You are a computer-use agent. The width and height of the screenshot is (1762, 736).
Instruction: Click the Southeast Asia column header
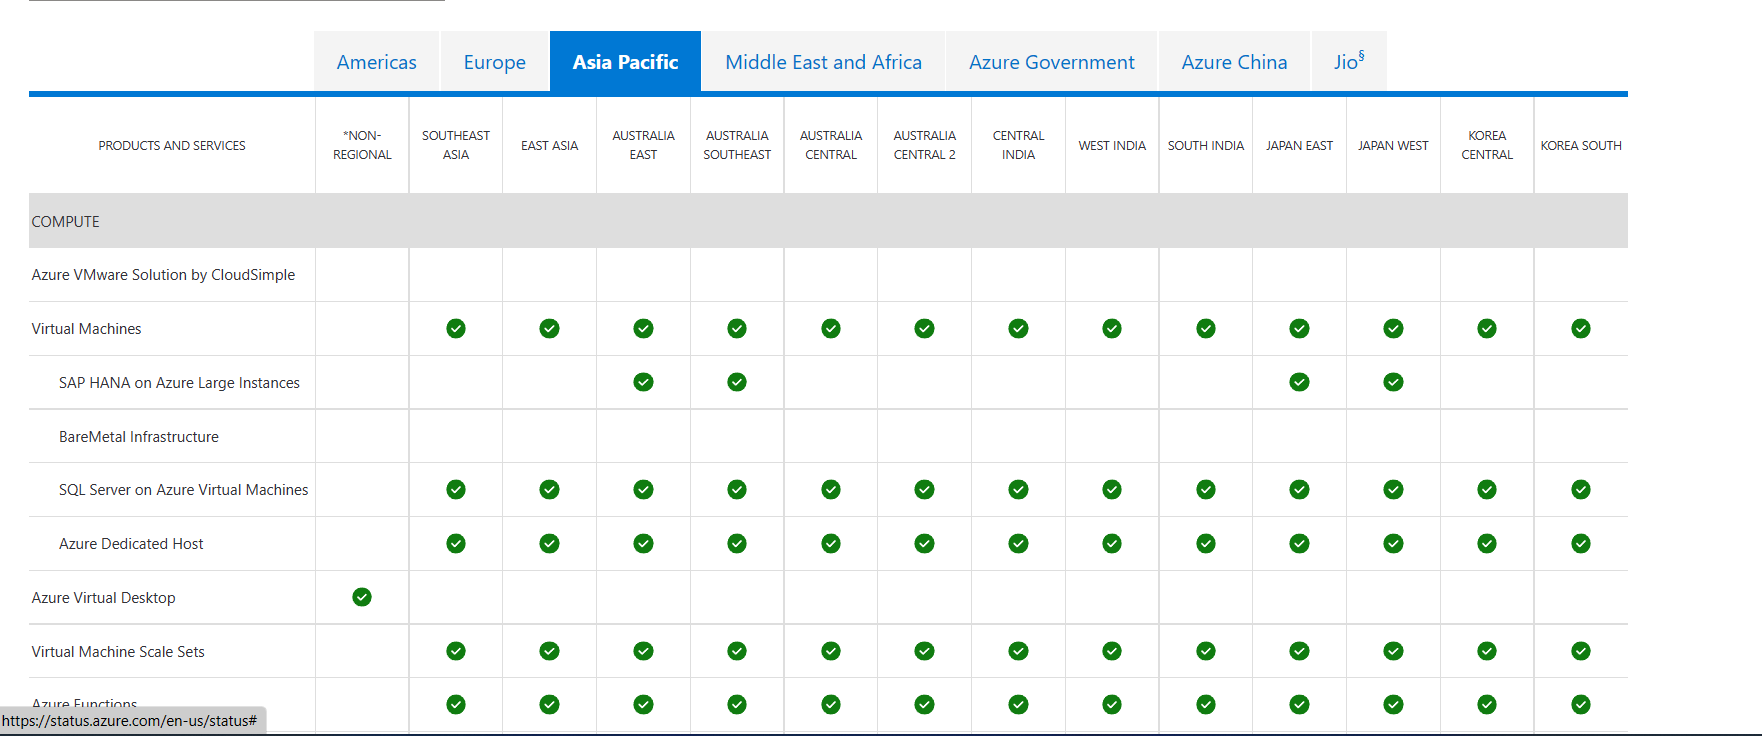(x=456, y=145)
